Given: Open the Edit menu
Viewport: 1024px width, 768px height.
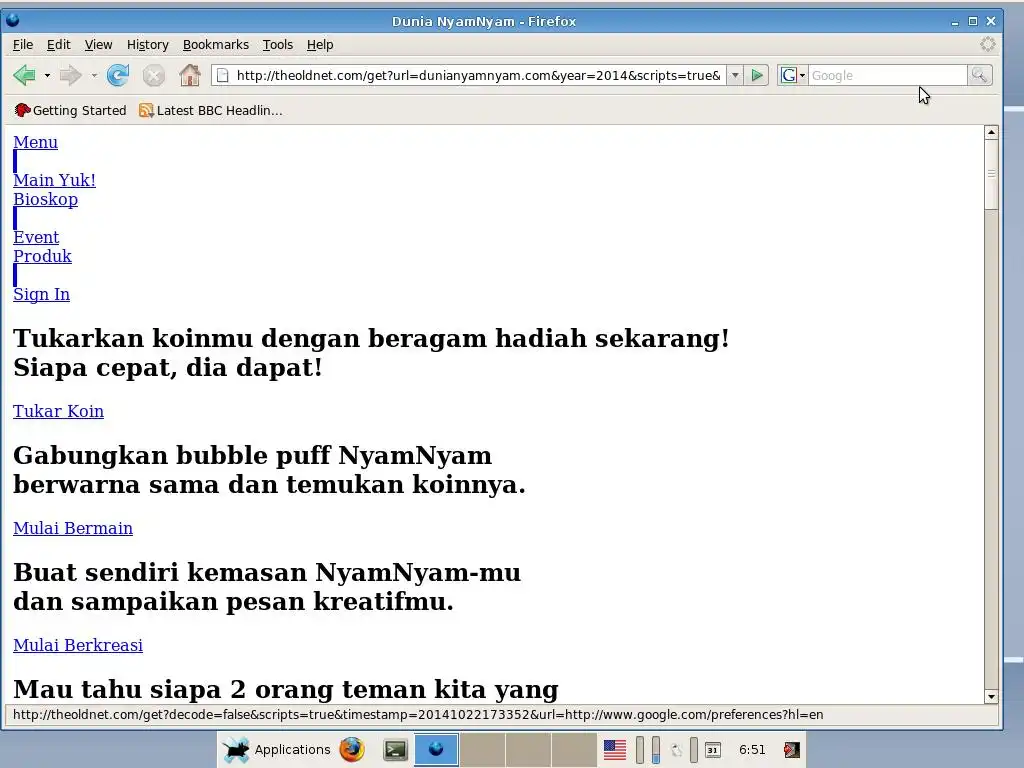Looking at the screenshot, I should (58, 44).
